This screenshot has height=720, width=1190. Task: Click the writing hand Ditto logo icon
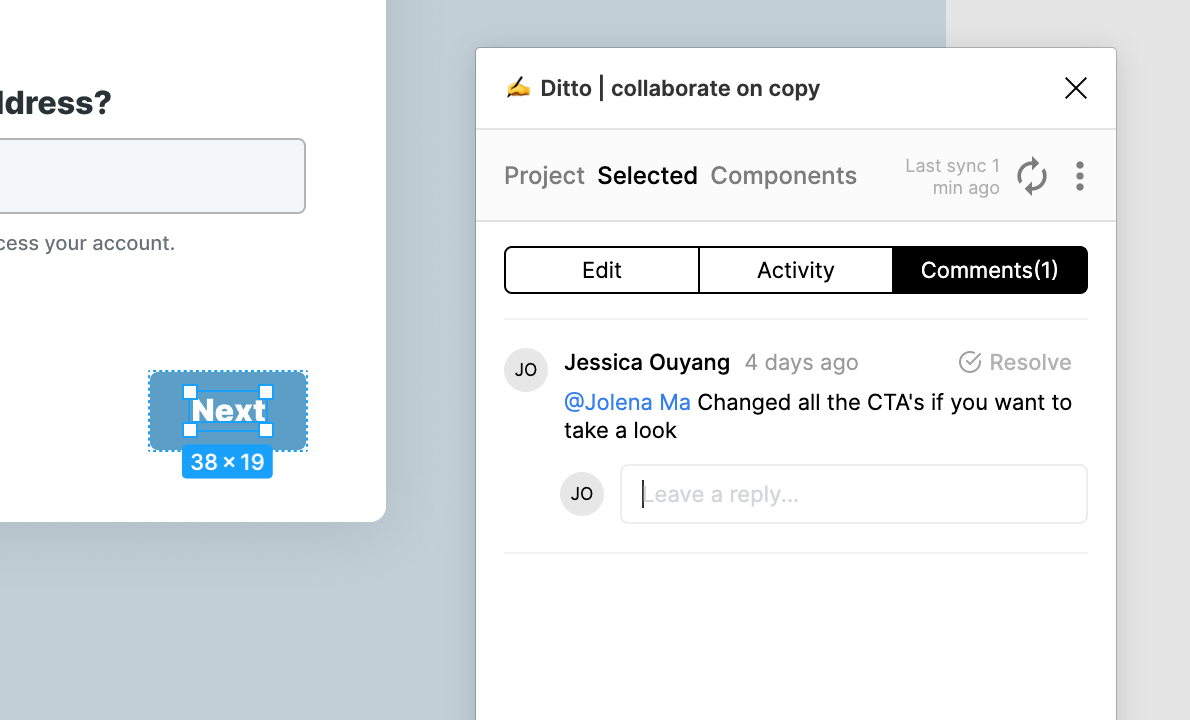pos(517,88)
